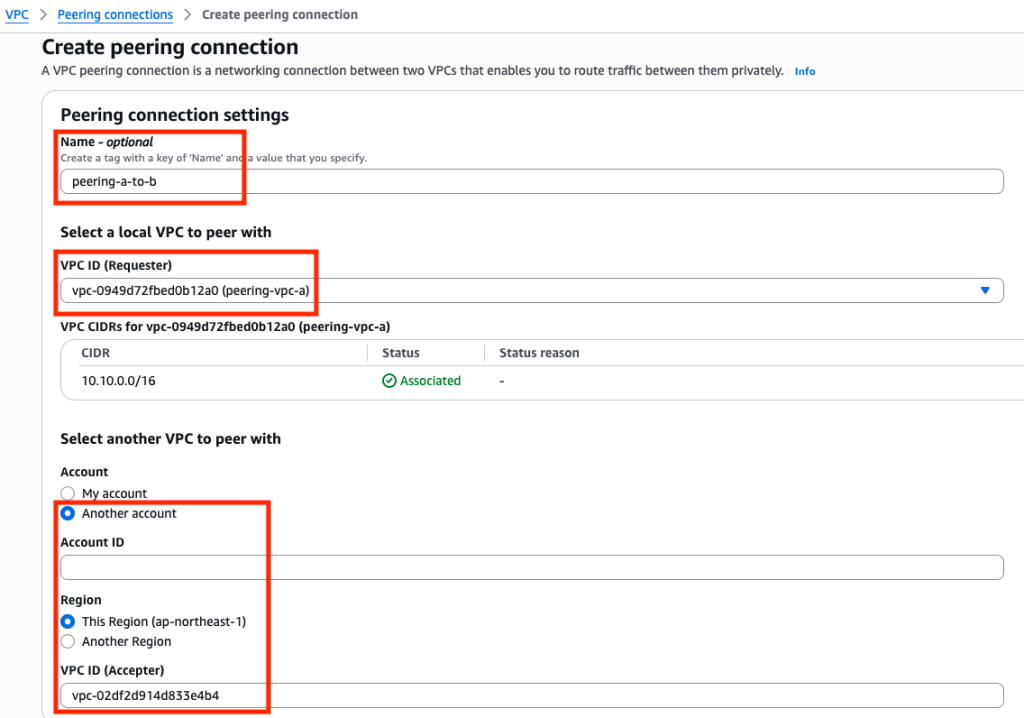Viewport: 1024px width, 718px height.
Task: Click the blue dropdown arrow for Requester VPC
Action: tap(985, 291)
